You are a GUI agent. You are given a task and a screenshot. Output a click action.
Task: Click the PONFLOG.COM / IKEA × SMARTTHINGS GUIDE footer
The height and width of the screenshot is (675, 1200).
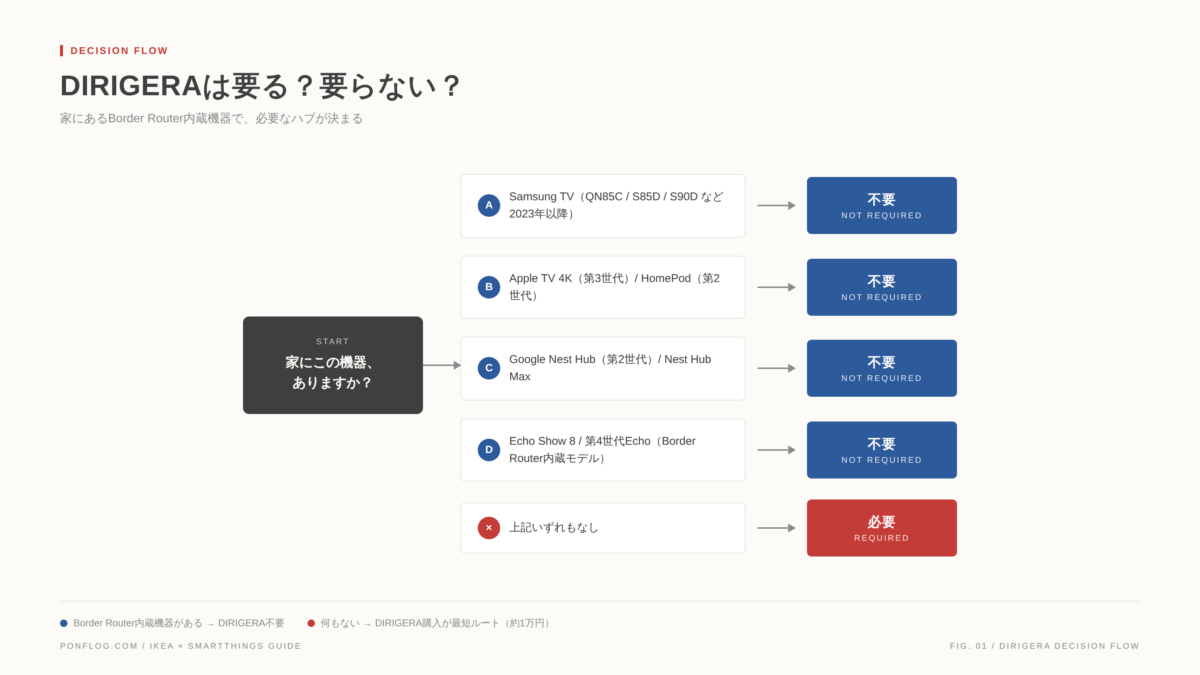[180, 646]
